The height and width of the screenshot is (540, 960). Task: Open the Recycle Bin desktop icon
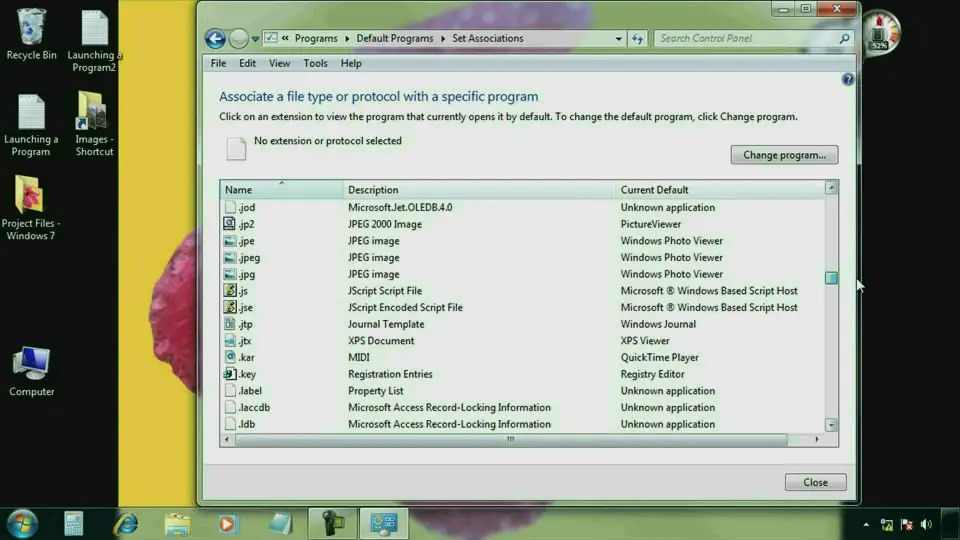(31, 34)
